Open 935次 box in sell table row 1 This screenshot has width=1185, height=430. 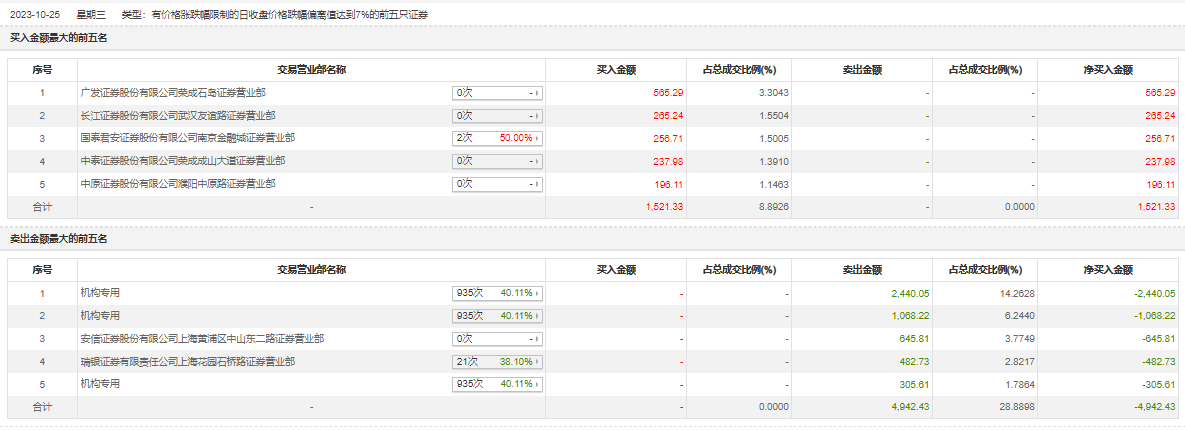tap(497, 293)
